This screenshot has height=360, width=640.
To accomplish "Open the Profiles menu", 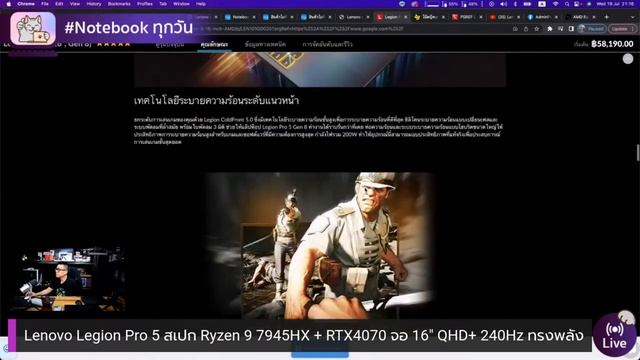I will (x=144, y=4).
